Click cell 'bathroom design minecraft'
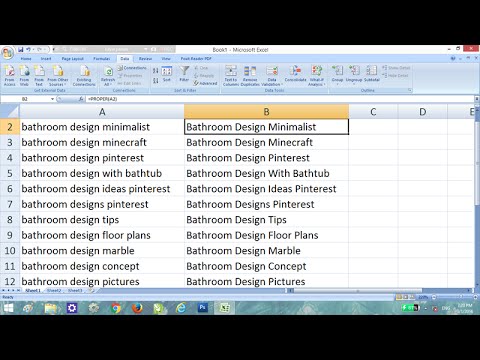This screenshot has width=480, height=360. click(102, 142)
